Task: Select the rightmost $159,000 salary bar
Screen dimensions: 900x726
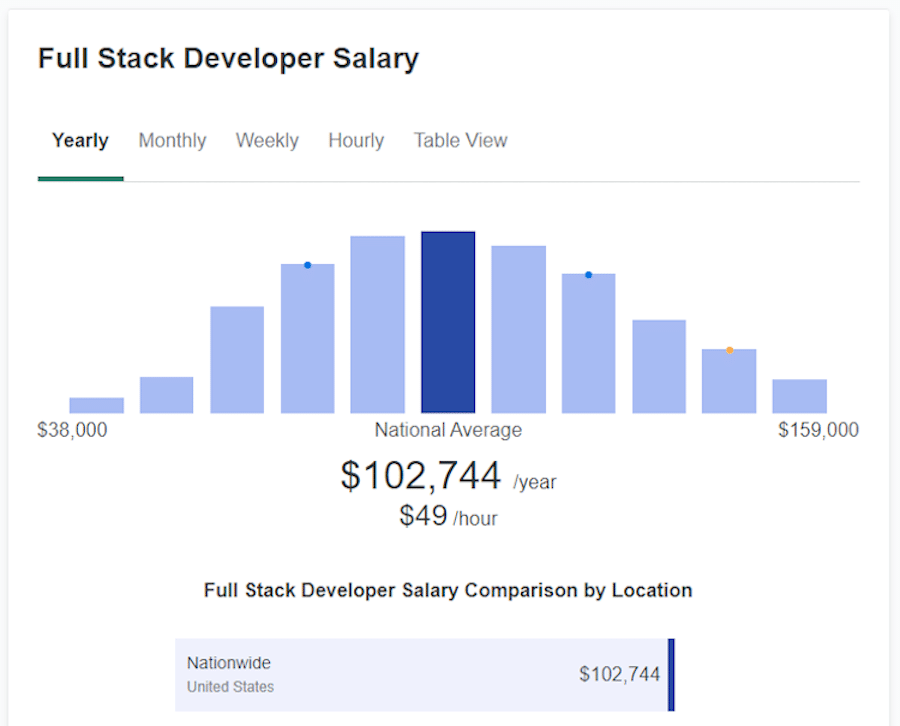Action: click(799, 395)
